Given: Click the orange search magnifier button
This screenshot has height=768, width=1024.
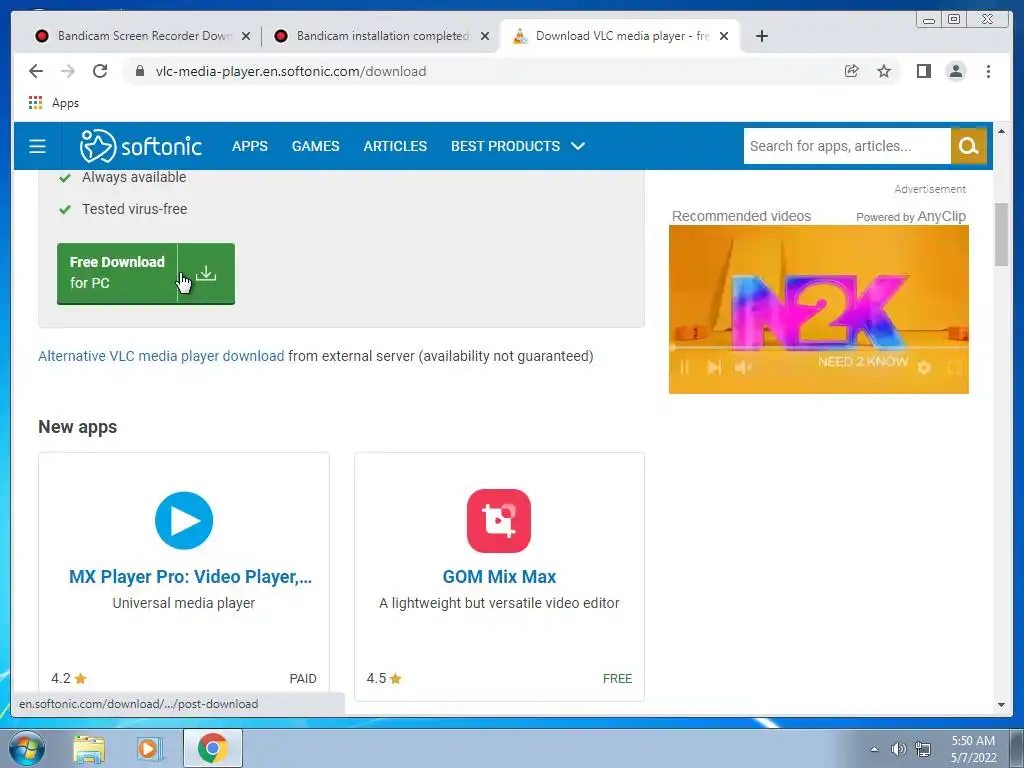Looking at the screenshot, I should [x=968, y=146].
